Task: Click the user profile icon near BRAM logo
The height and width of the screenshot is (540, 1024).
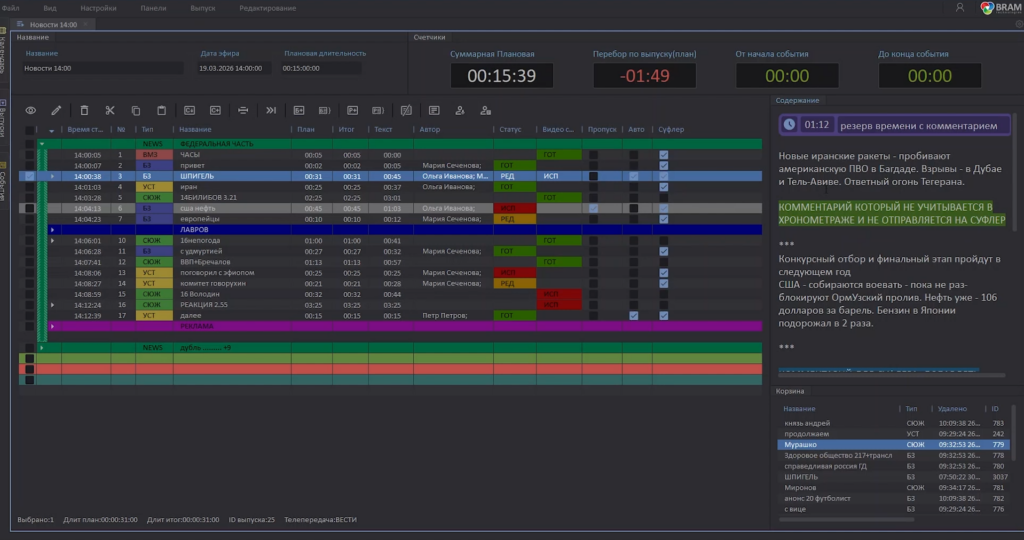Action: pyautogui.click(x=960, y=7)
